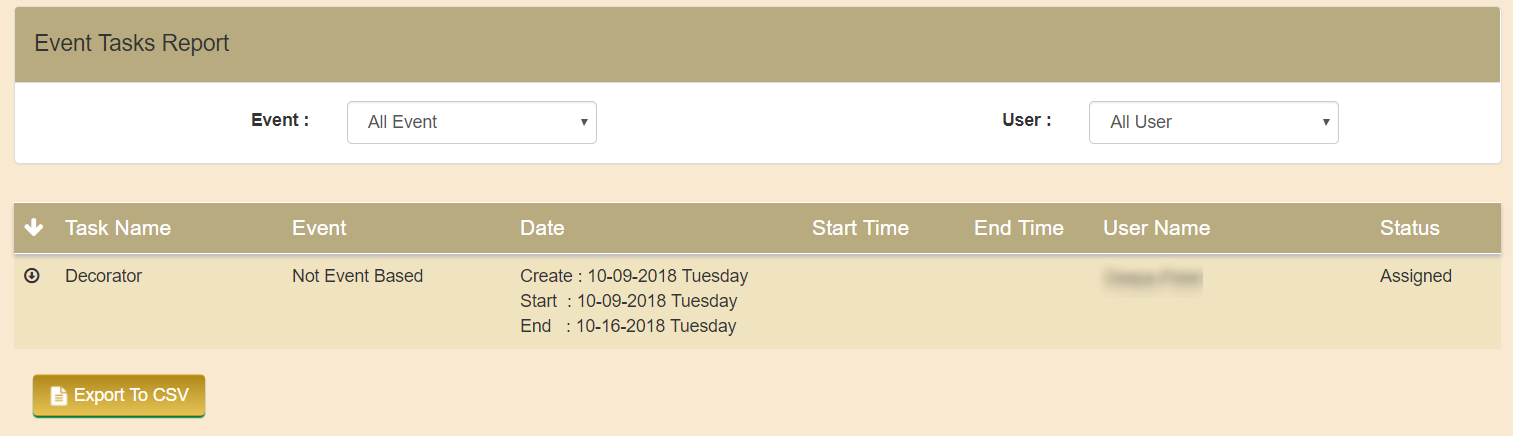Click the down arrow icon in table header
1513x436 pixels.
(x=33, y=228)
